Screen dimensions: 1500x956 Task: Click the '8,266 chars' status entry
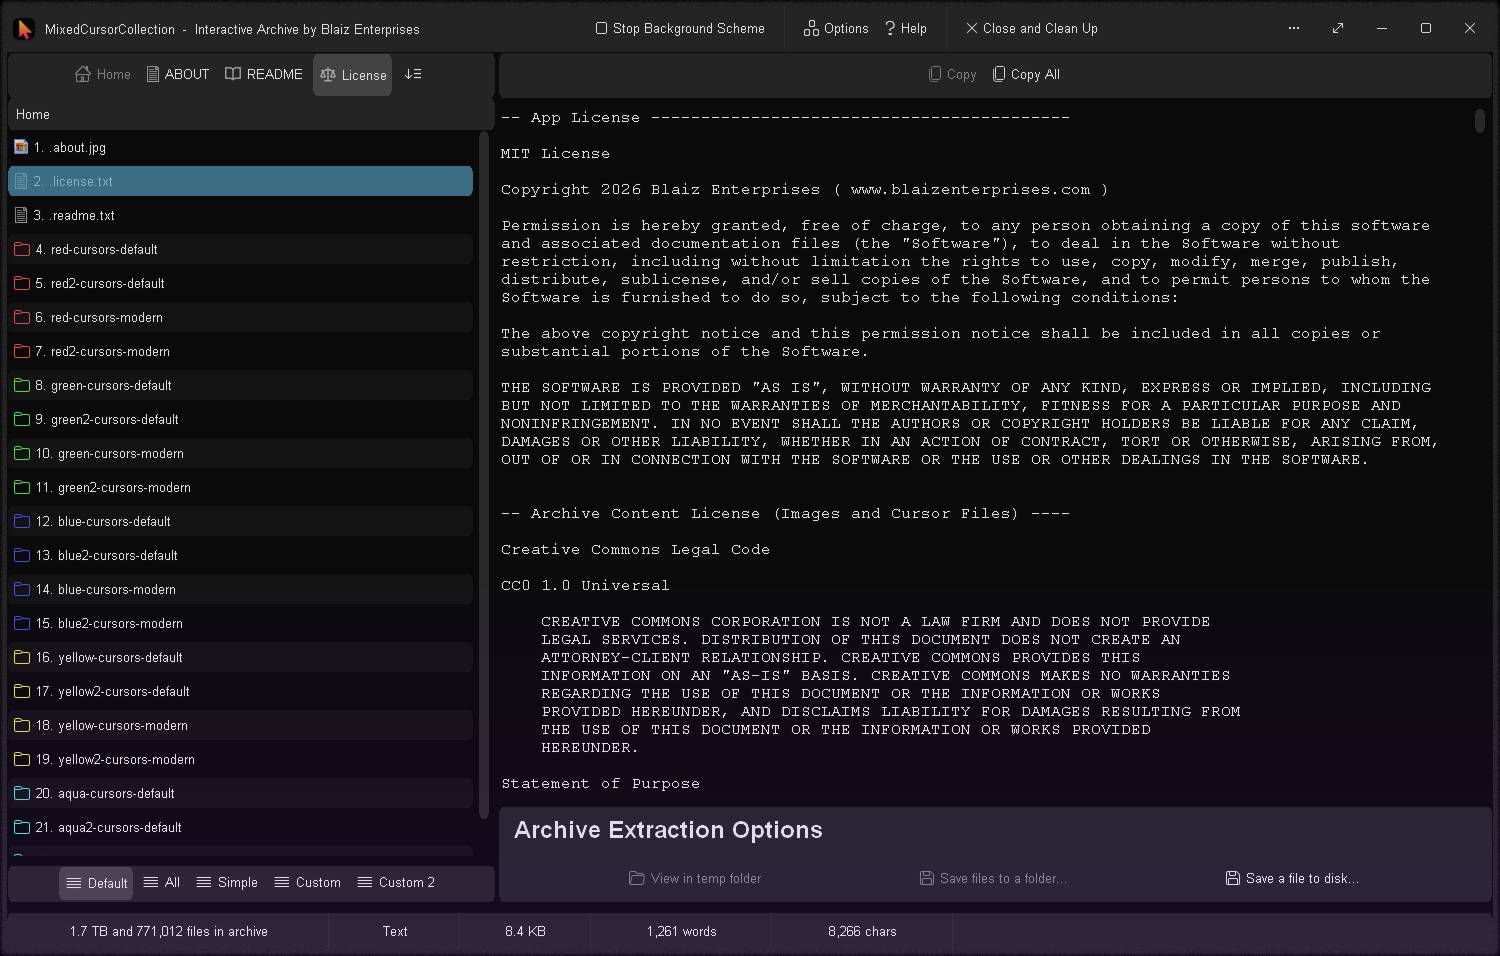(862, 931)
